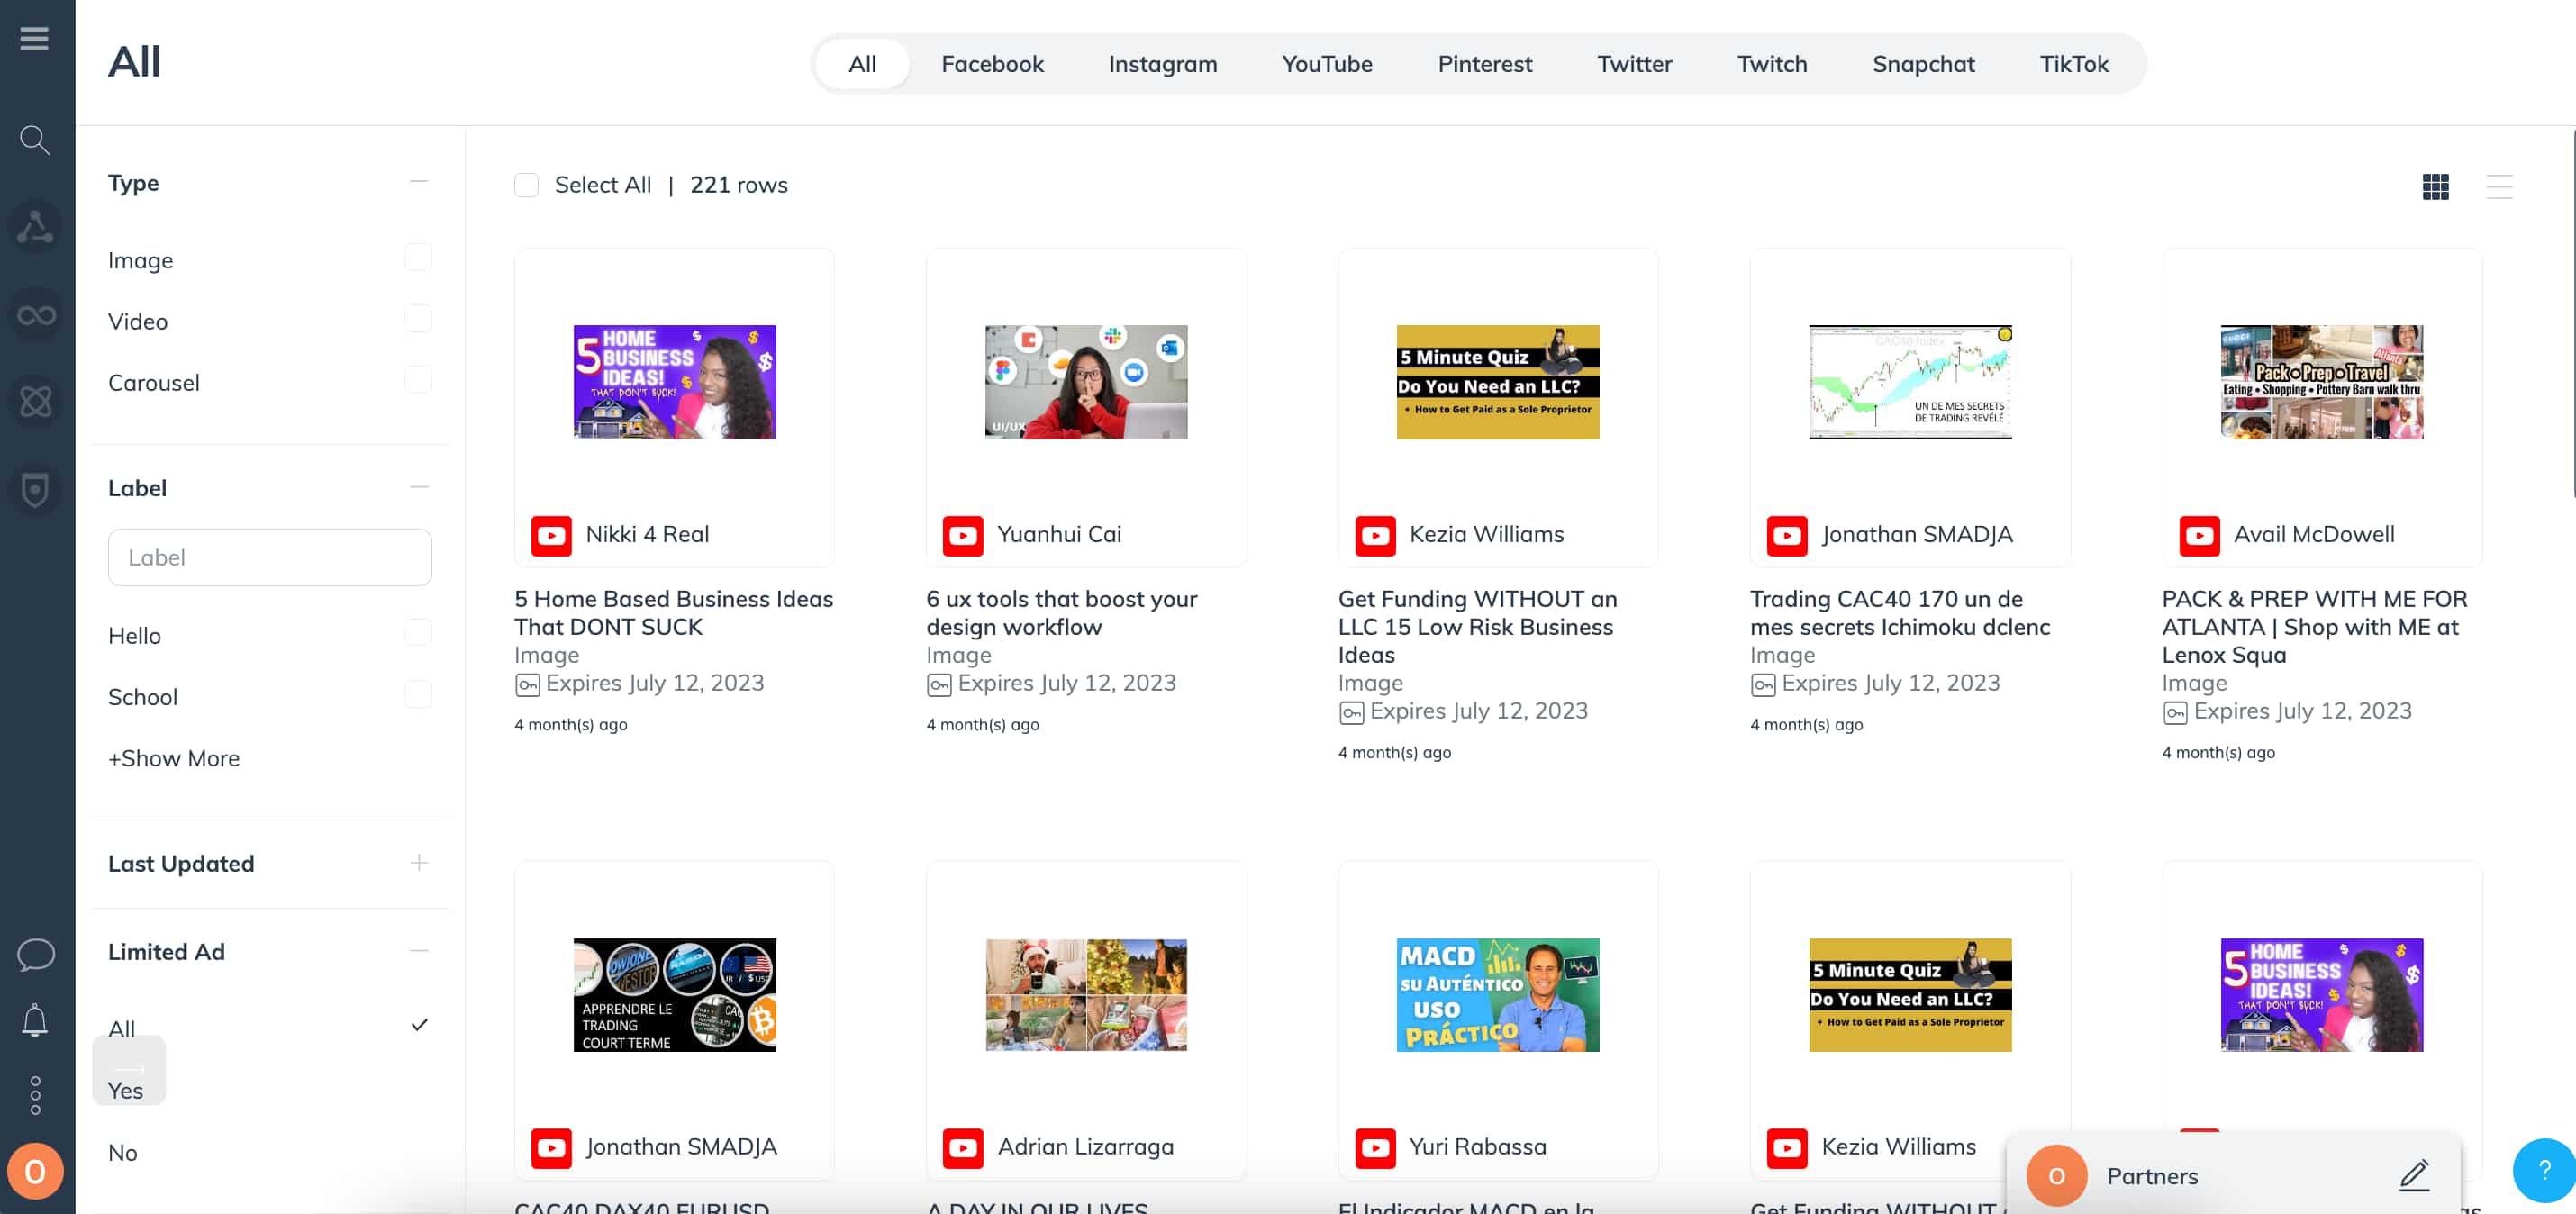Enable the Hello label checkbox
2576x1214 pixels.
[419, 632]
